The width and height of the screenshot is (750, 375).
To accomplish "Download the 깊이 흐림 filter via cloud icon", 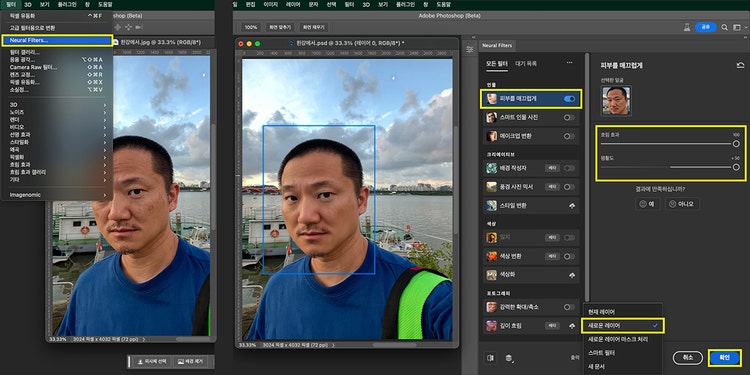I will point(572,325).
